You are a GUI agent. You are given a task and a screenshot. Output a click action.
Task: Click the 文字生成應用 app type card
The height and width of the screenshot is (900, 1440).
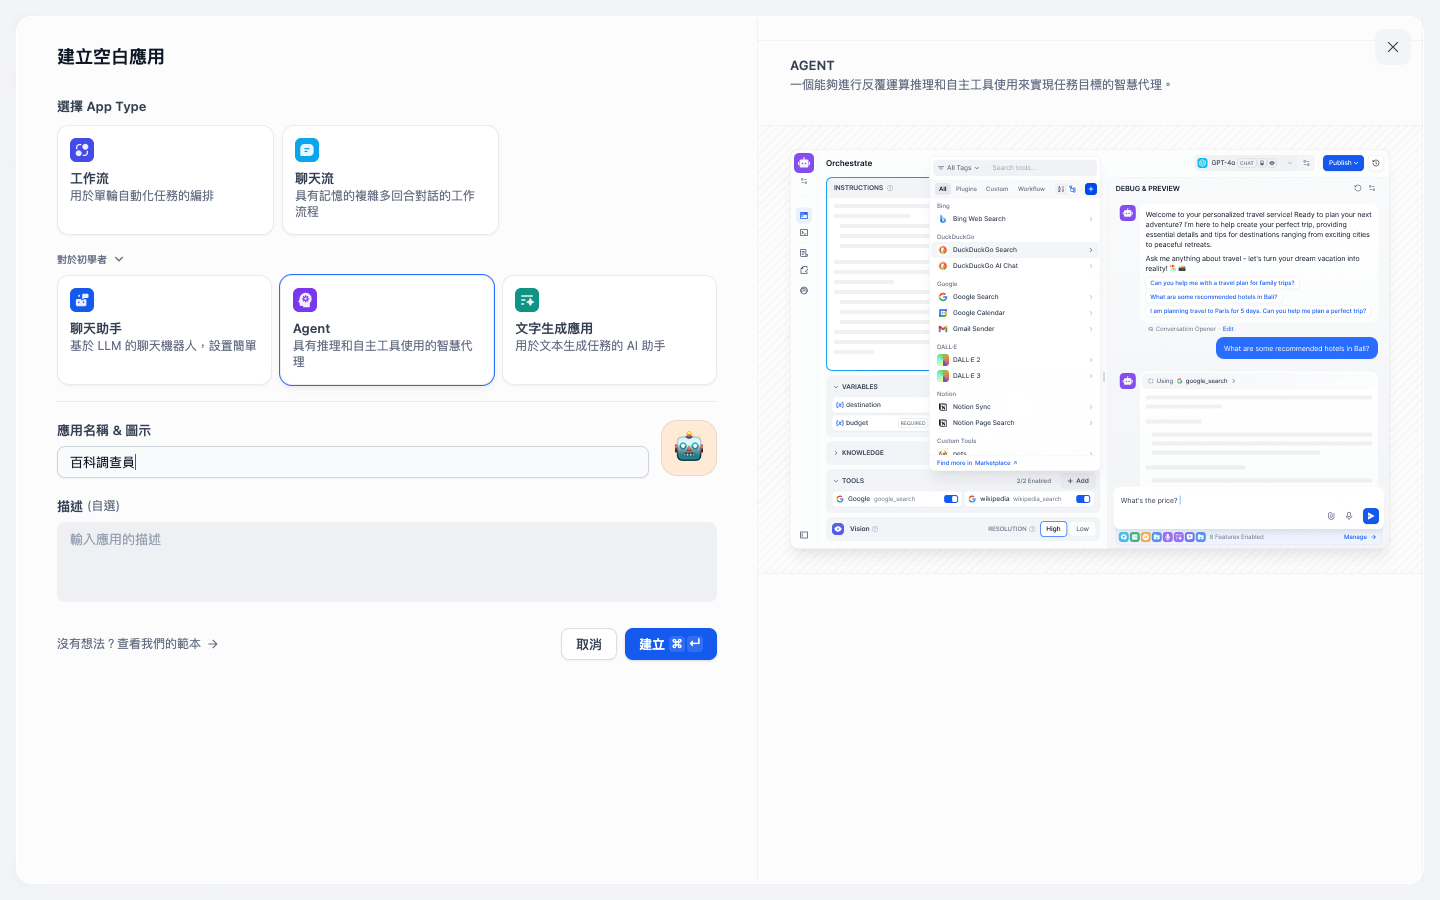click(609, 330)
